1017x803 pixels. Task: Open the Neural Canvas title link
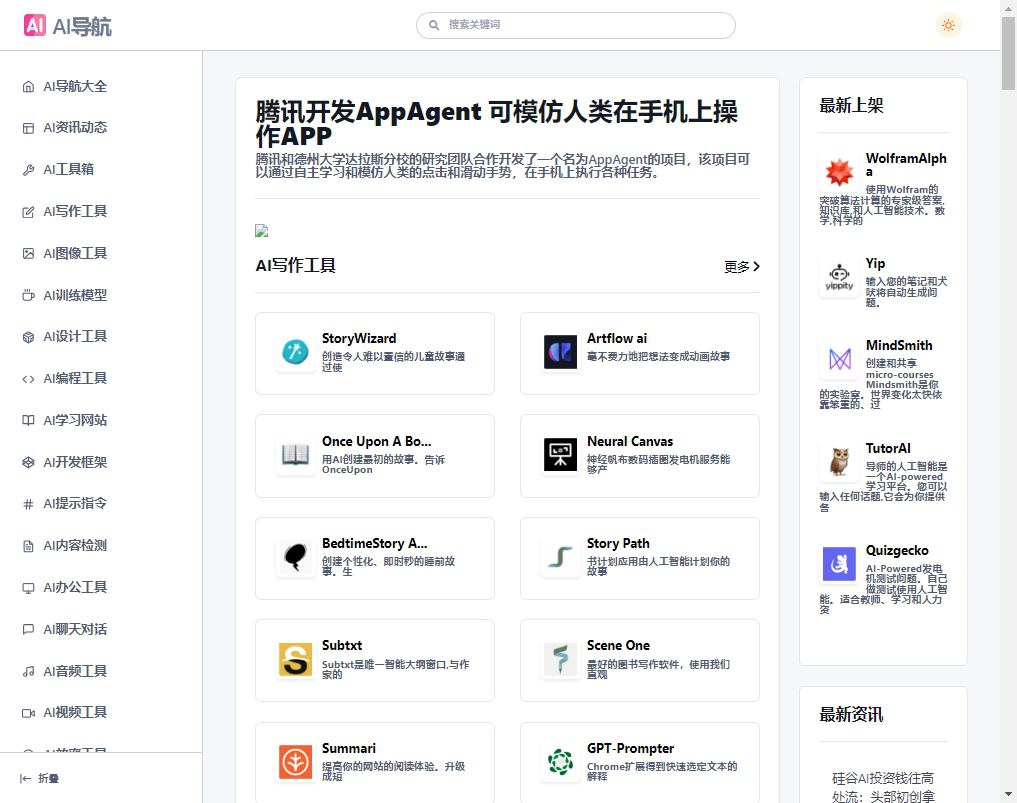[x=630, y=442]
